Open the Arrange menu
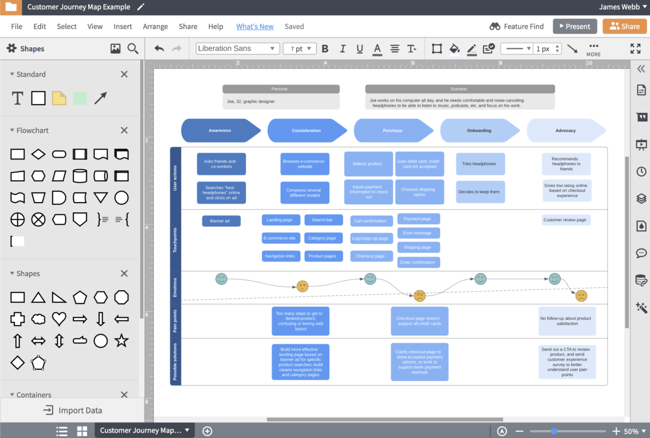 coord(155,27)
